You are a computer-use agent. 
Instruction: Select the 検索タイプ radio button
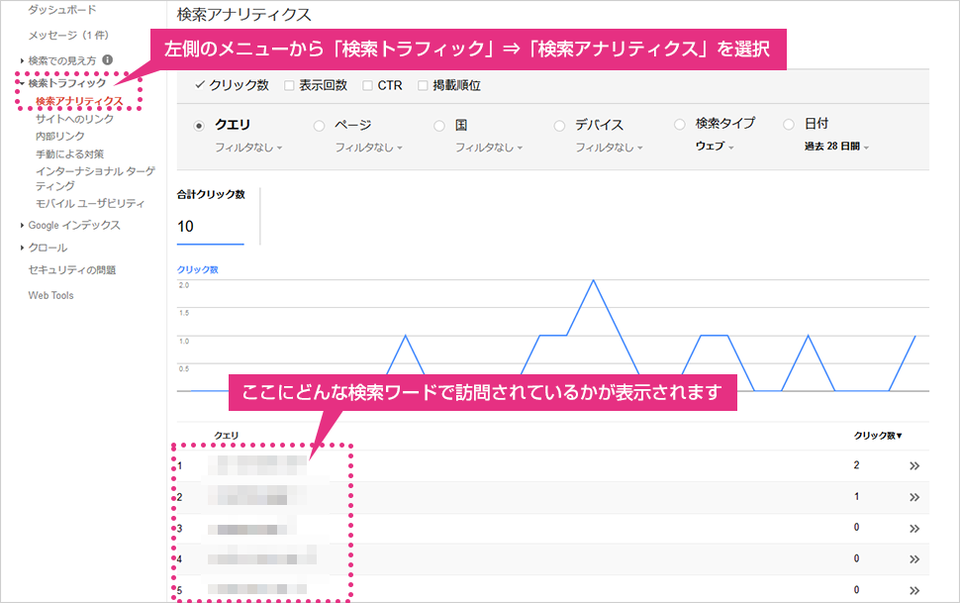(679, 124)
